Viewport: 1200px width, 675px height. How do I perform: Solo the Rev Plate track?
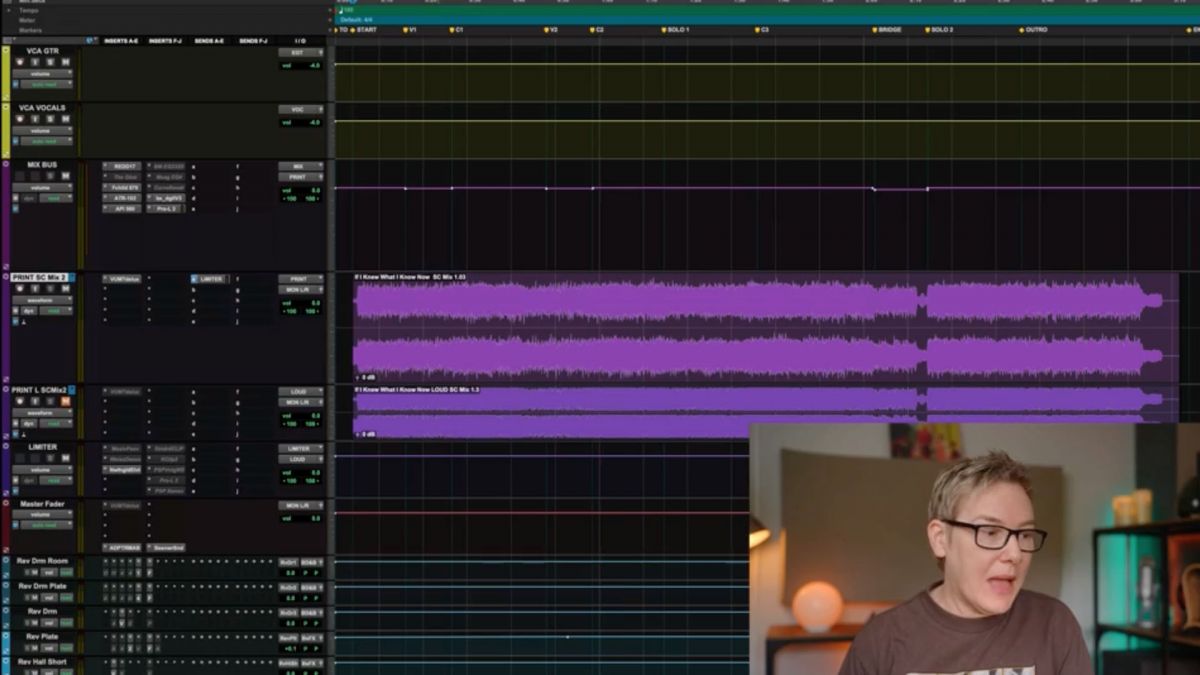28,647
